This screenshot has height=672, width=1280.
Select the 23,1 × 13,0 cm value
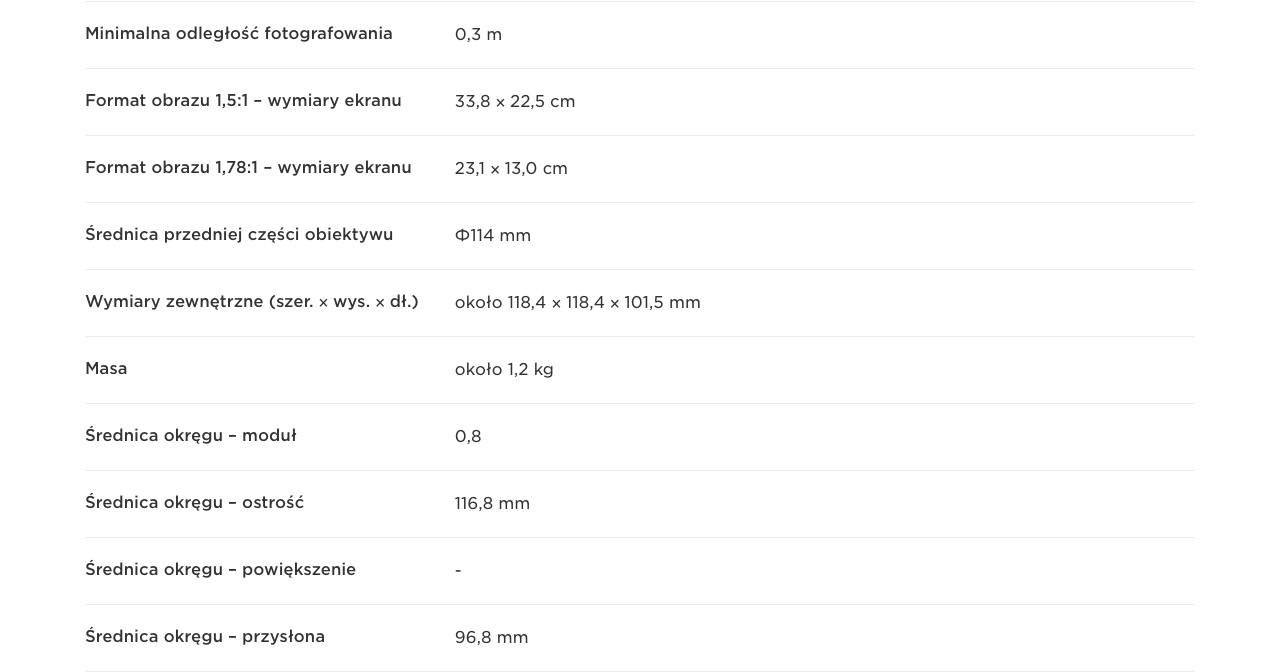point(511,169)
